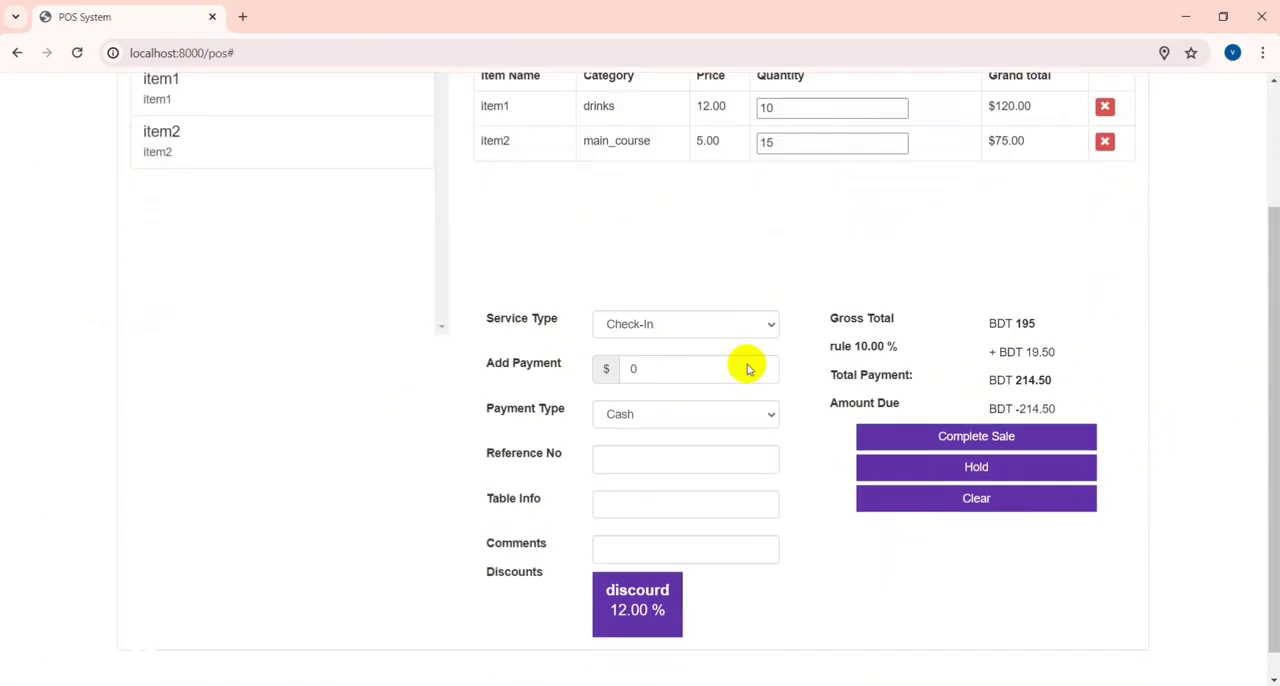The height and width of the screenshot is (686, 1280).
Task: Expand the Service Type dropdown
Action: pyautogui.click(x=685, y=324)
